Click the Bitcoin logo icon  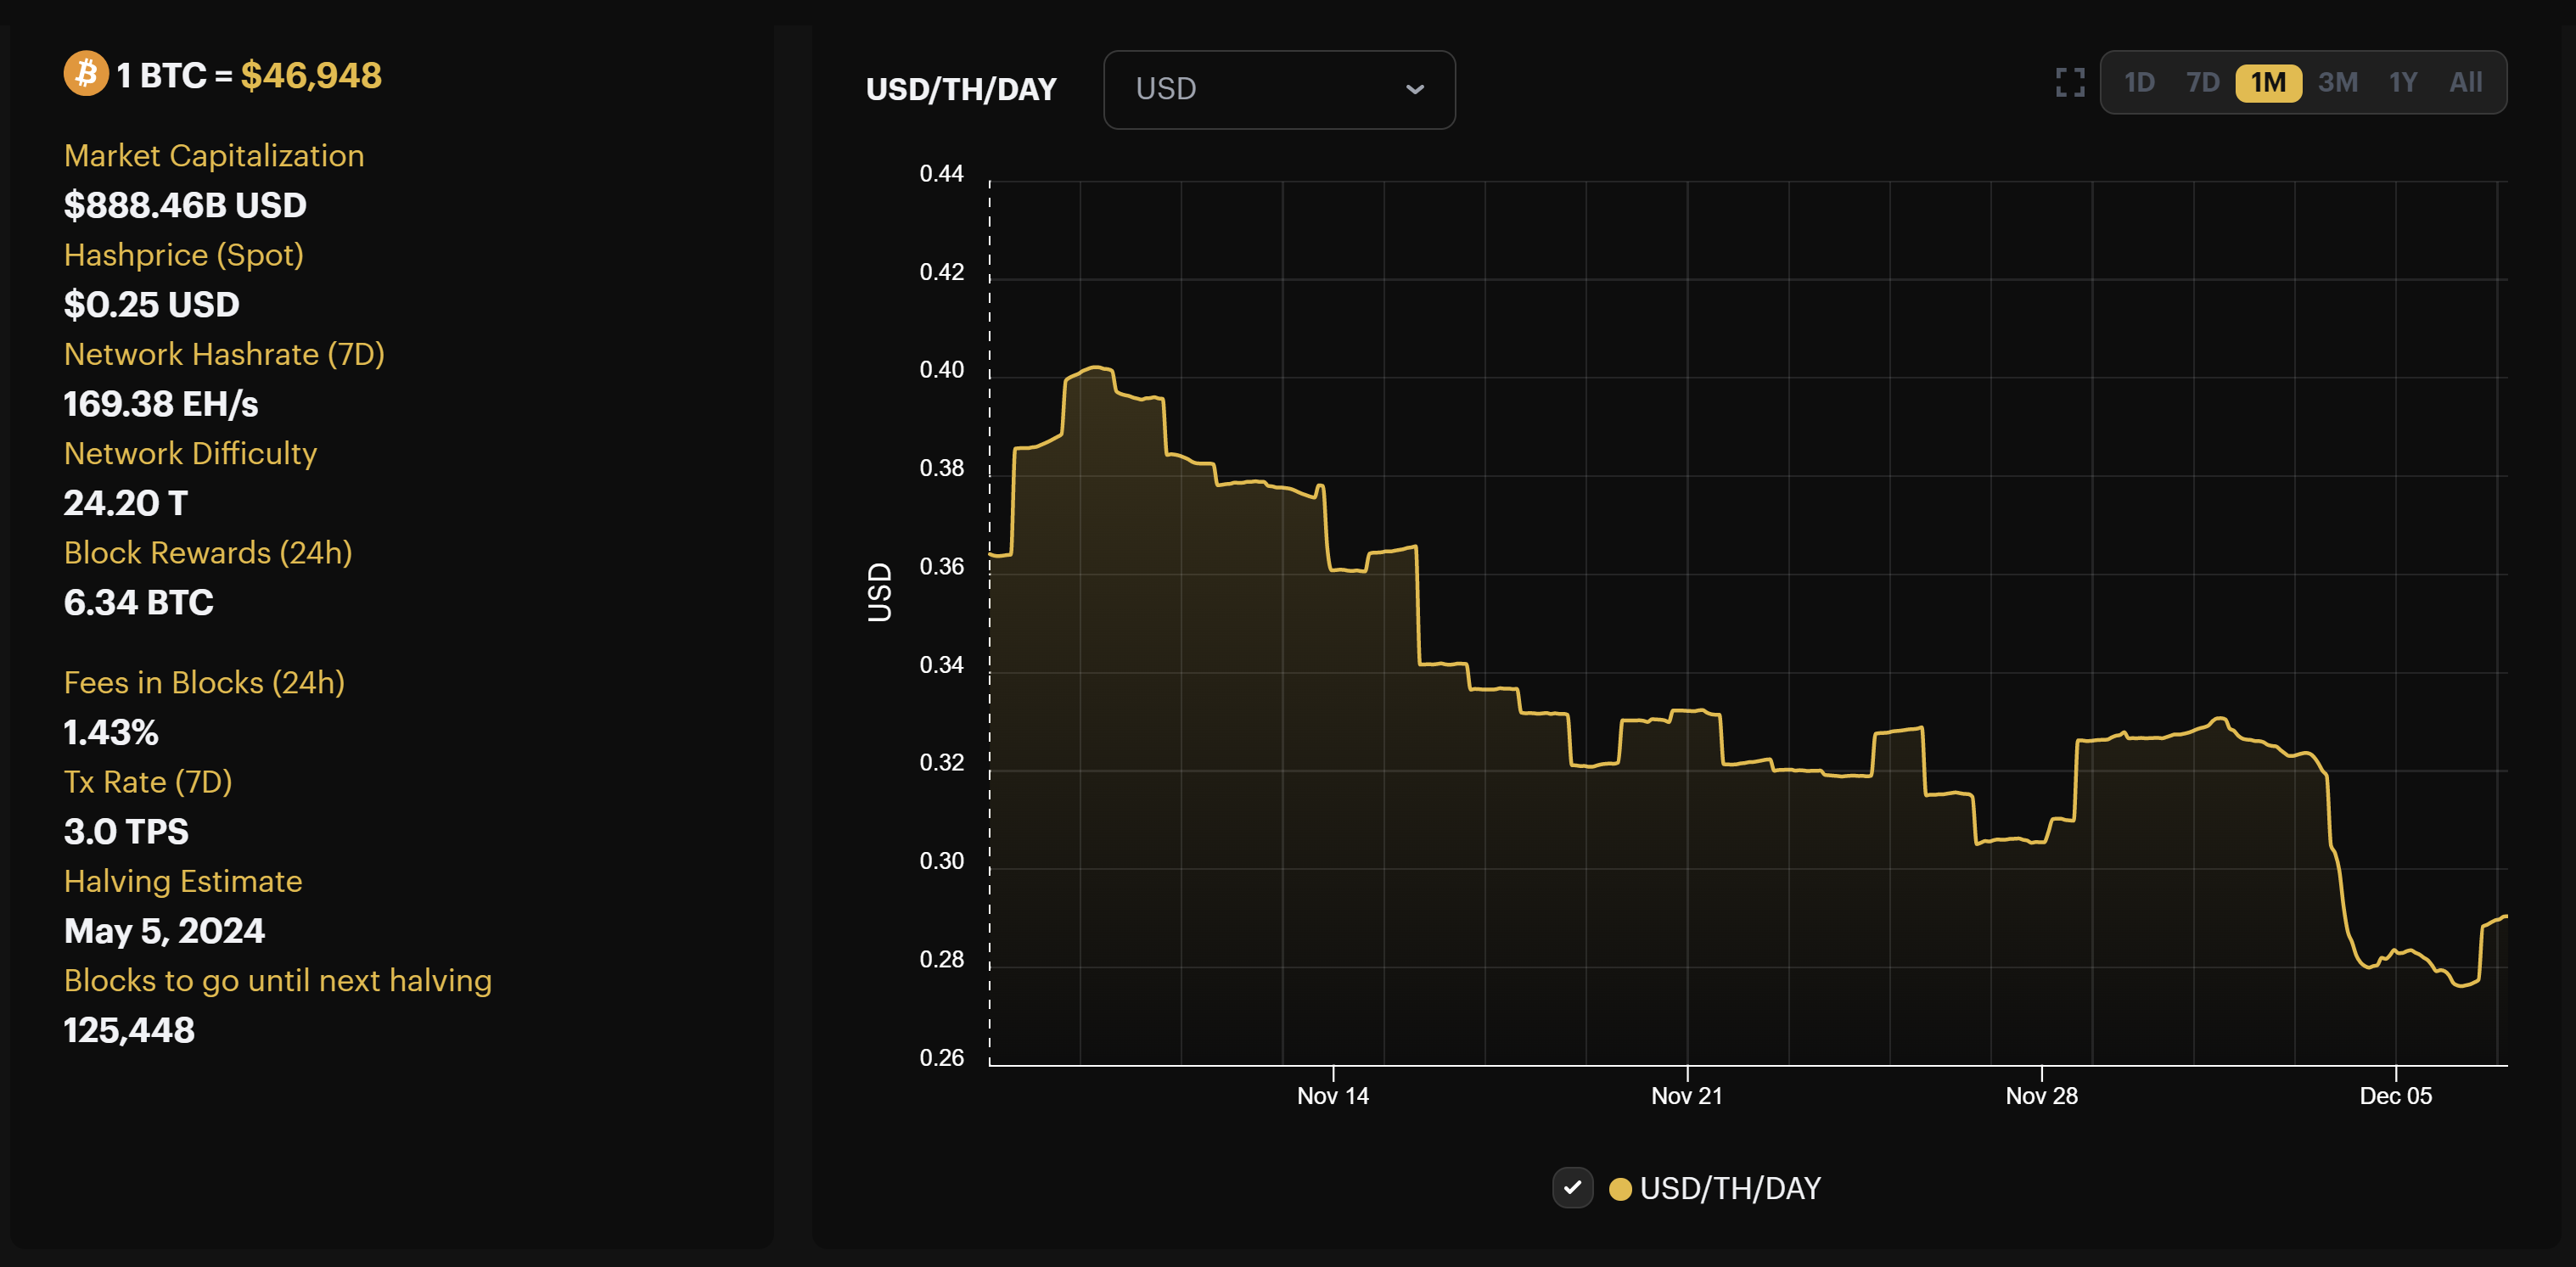[86, 73]
